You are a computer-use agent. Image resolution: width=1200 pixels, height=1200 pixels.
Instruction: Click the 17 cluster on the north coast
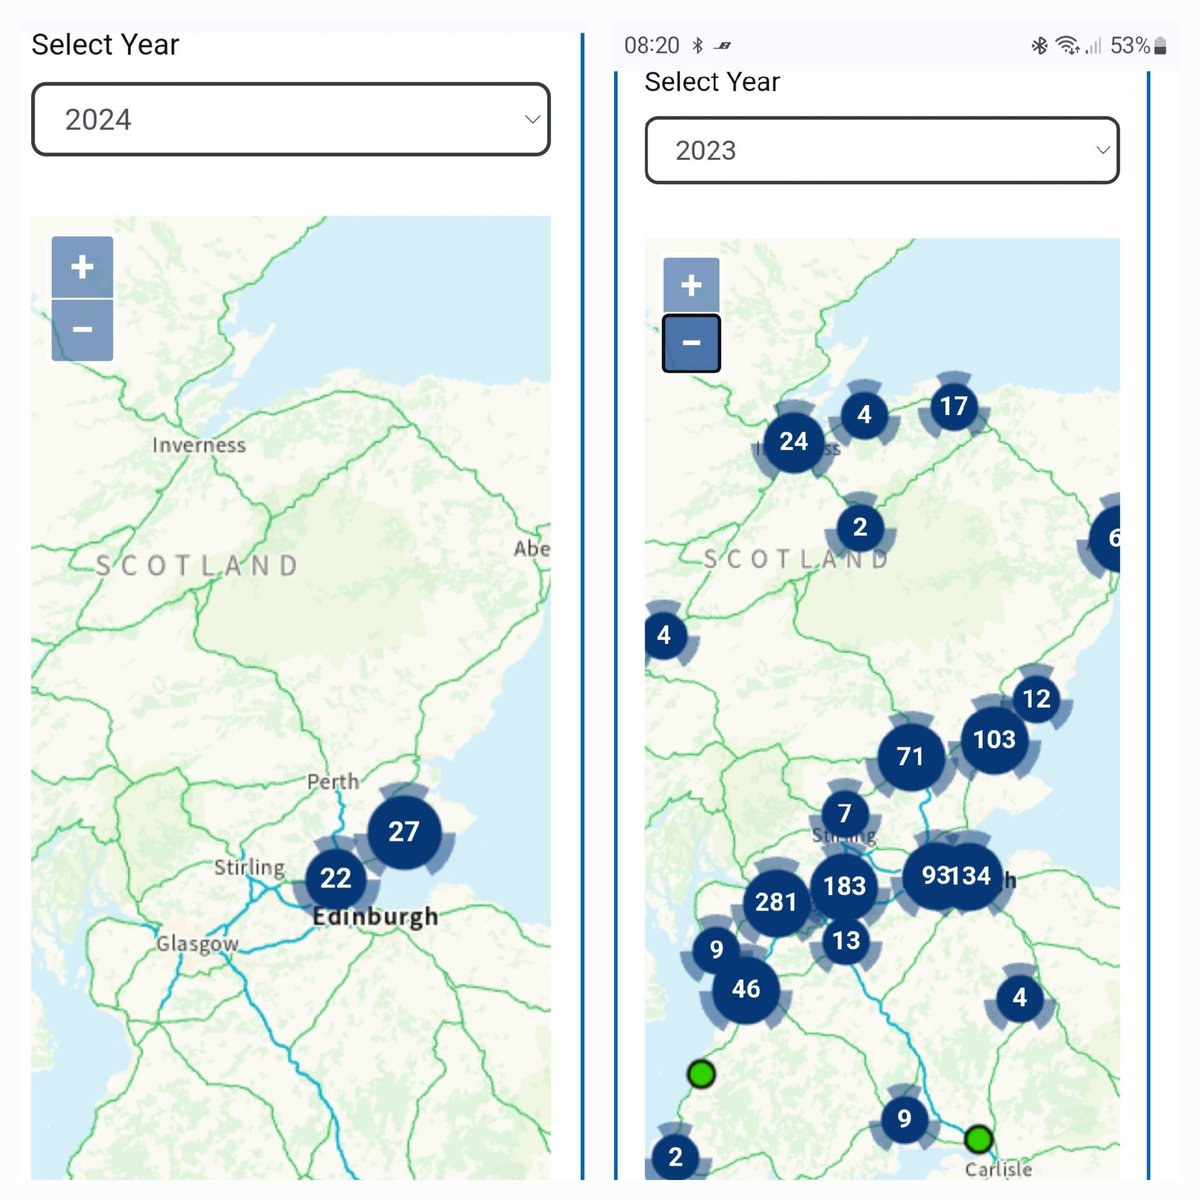(953, 407)
